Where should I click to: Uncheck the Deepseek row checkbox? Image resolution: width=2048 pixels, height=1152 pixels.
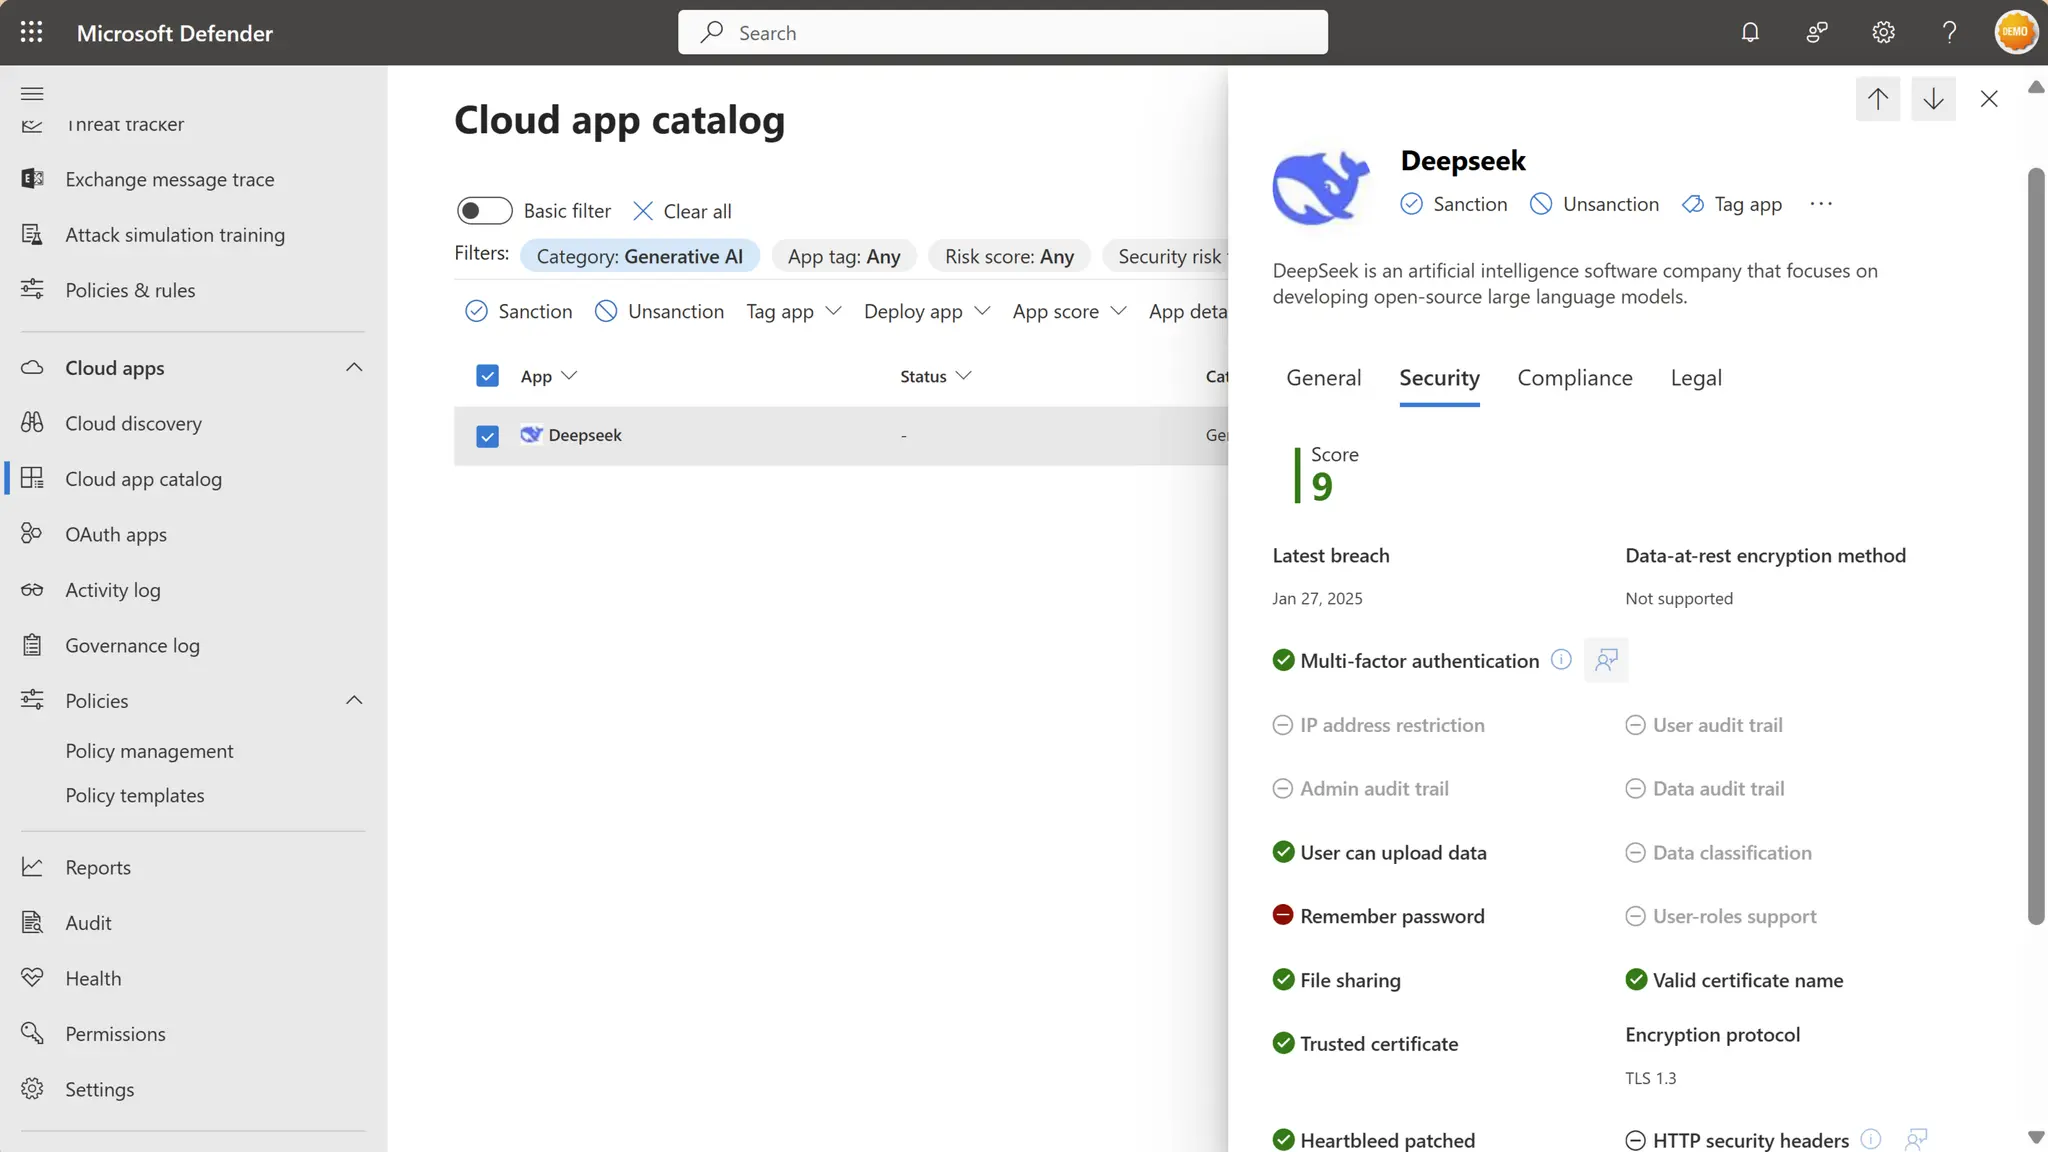[487, 436]
